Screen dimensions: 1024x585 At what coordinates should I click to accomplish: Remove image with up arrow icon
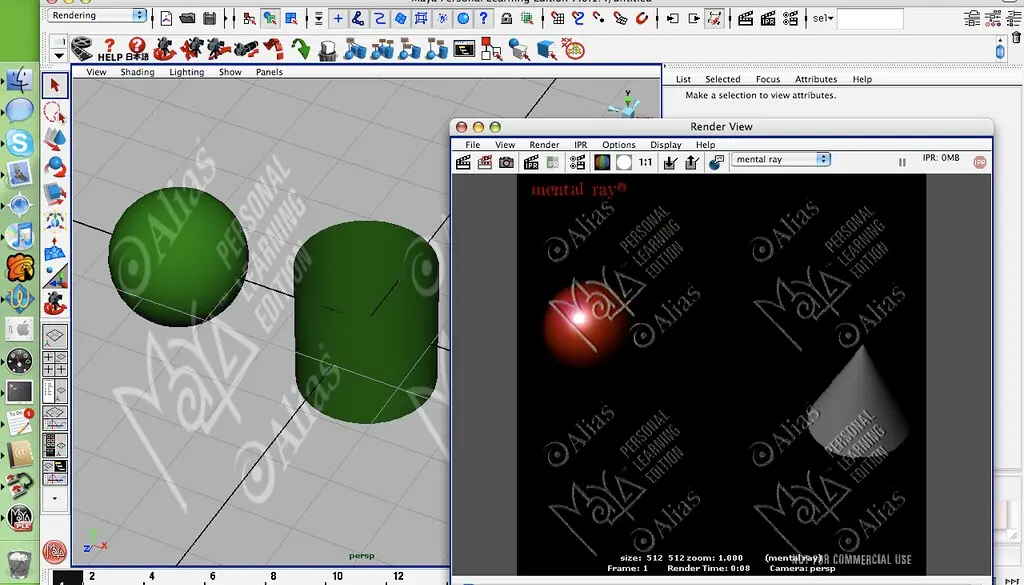tap(692, 163)
